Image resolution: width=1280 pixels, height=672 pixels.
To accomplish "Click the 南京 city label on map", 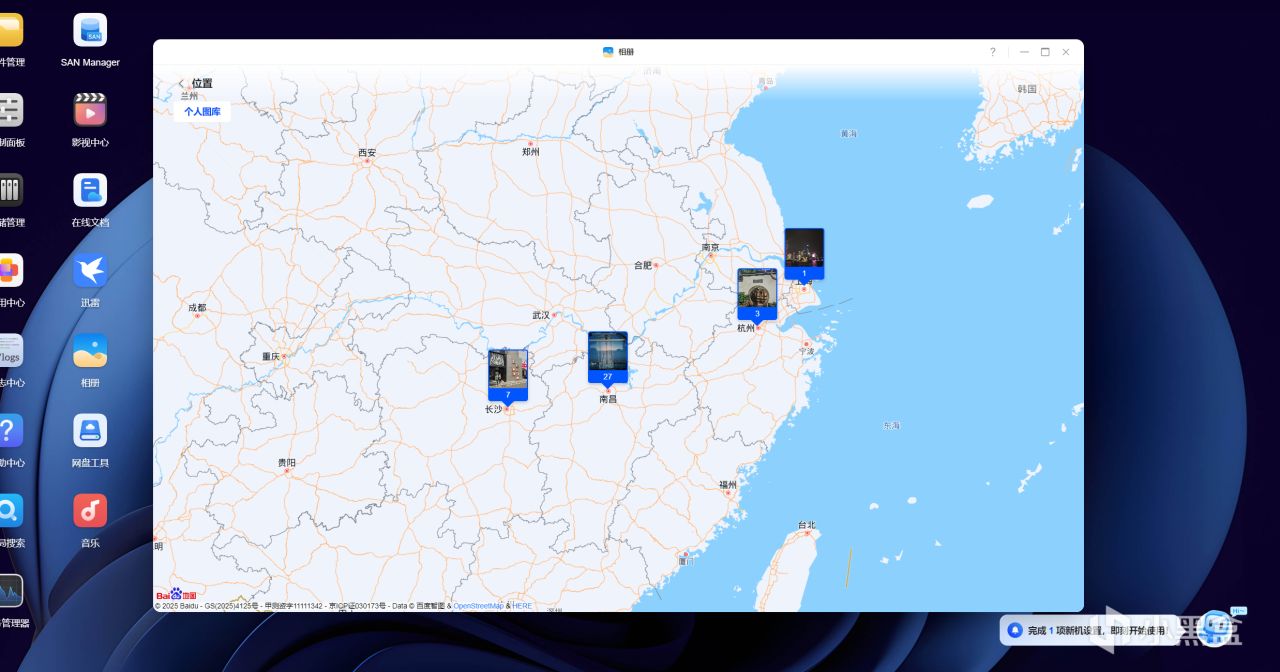I will point(710,247).
